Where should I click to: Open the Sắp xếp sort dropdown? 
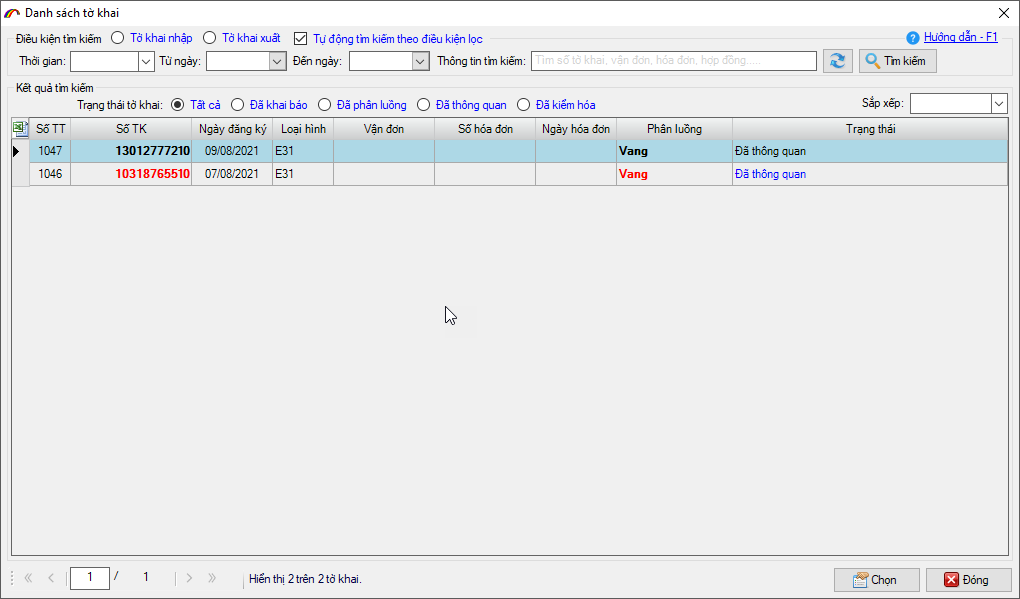click(x=999, y=103)
